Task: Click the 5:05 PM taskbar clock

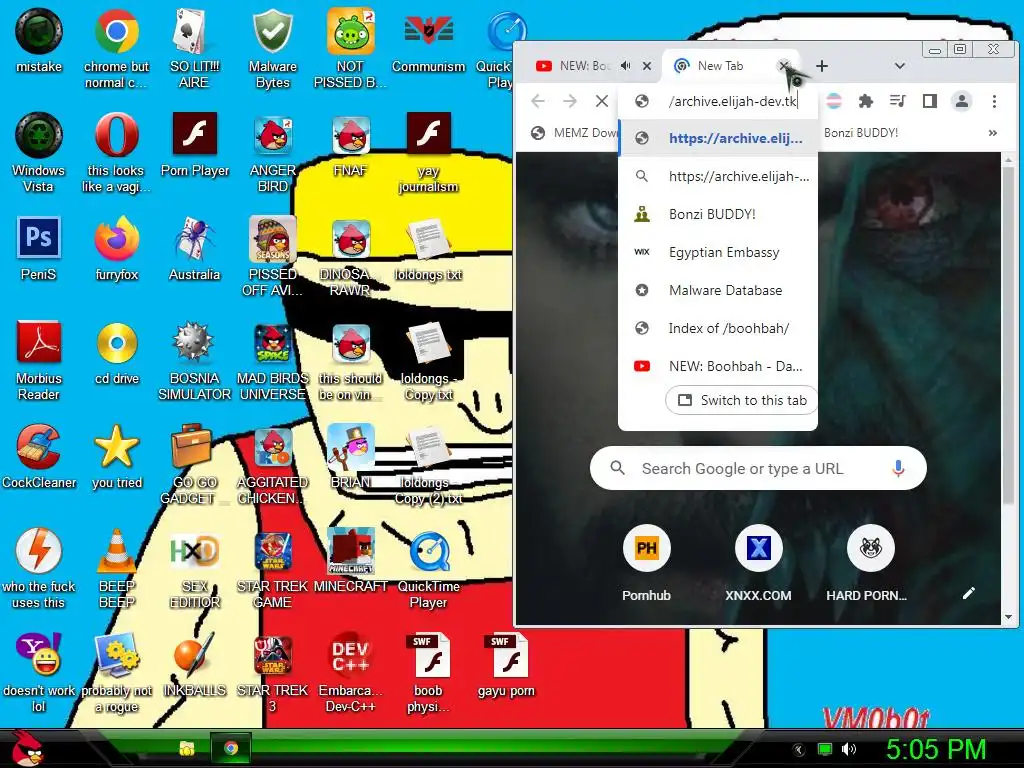Action: [936, 748]
